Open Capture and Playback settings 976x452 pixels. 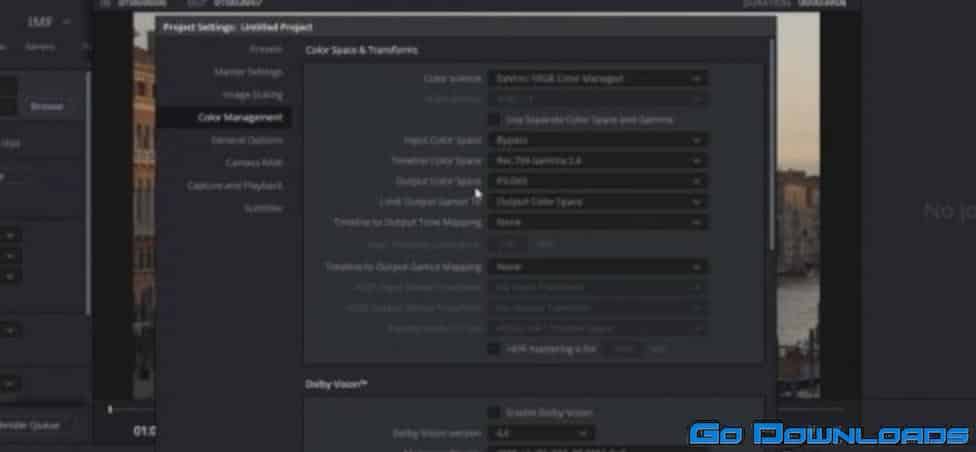[x=234, y=185]
